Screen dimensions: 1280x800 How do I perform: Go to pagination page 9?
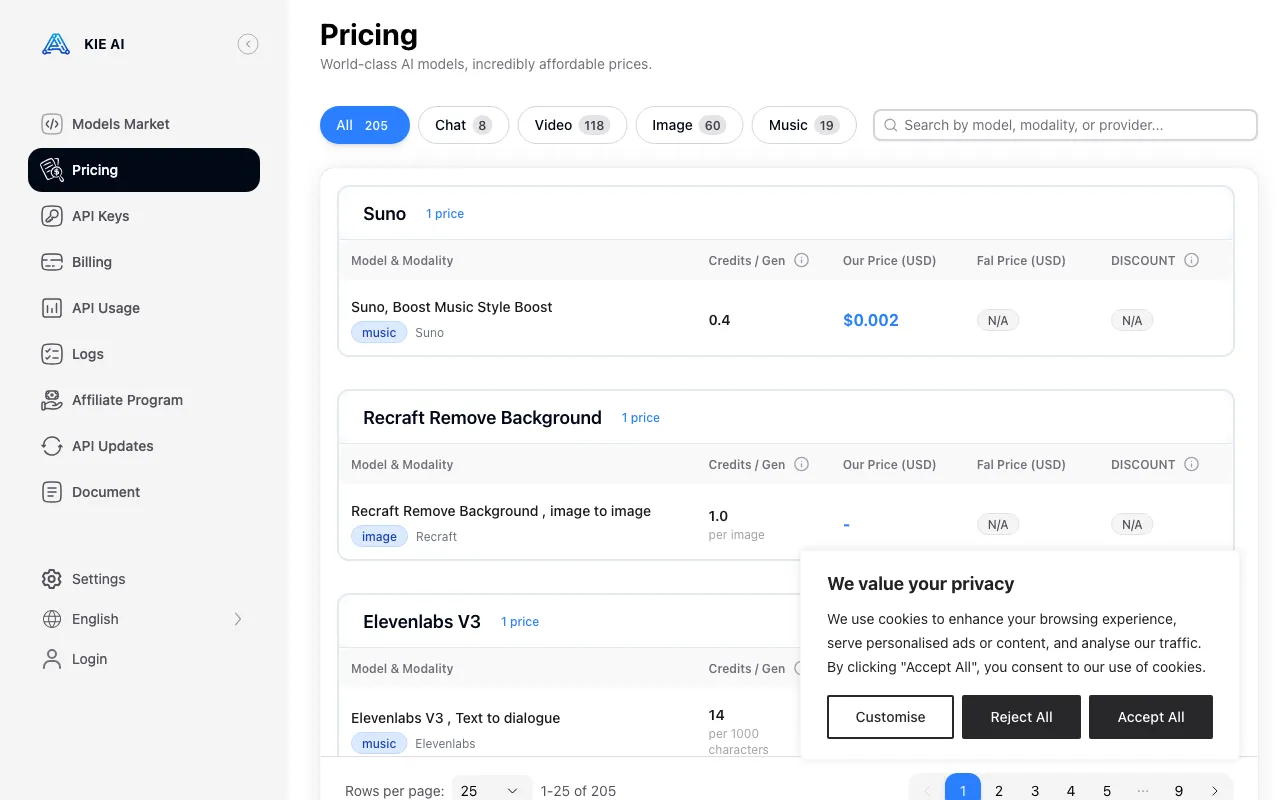coord(1179,790)
